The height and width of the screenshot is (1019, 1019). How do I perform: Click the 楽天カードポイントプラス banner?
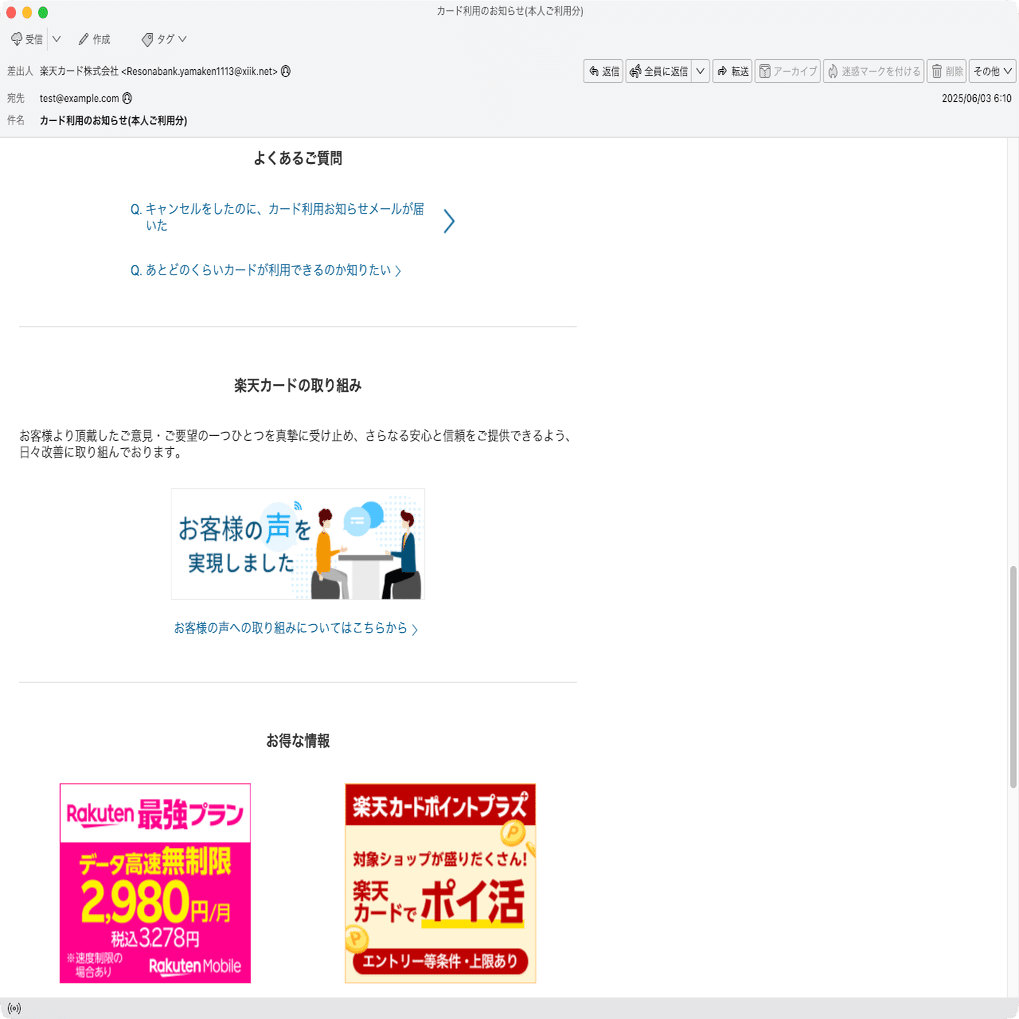coord(440,883)
